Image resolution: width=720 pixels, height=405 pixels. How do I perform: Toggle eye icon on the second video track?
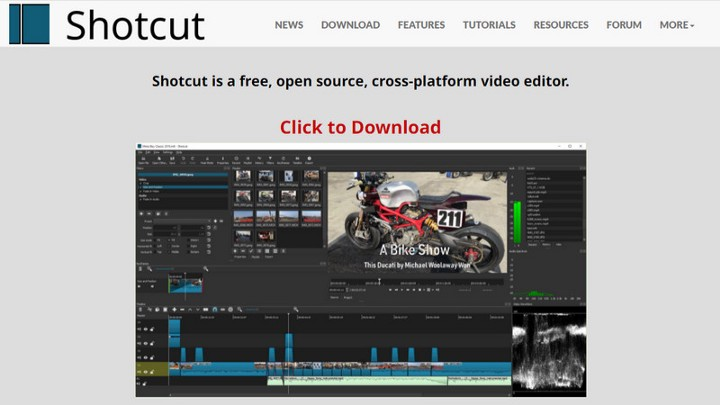pos(146,343)
